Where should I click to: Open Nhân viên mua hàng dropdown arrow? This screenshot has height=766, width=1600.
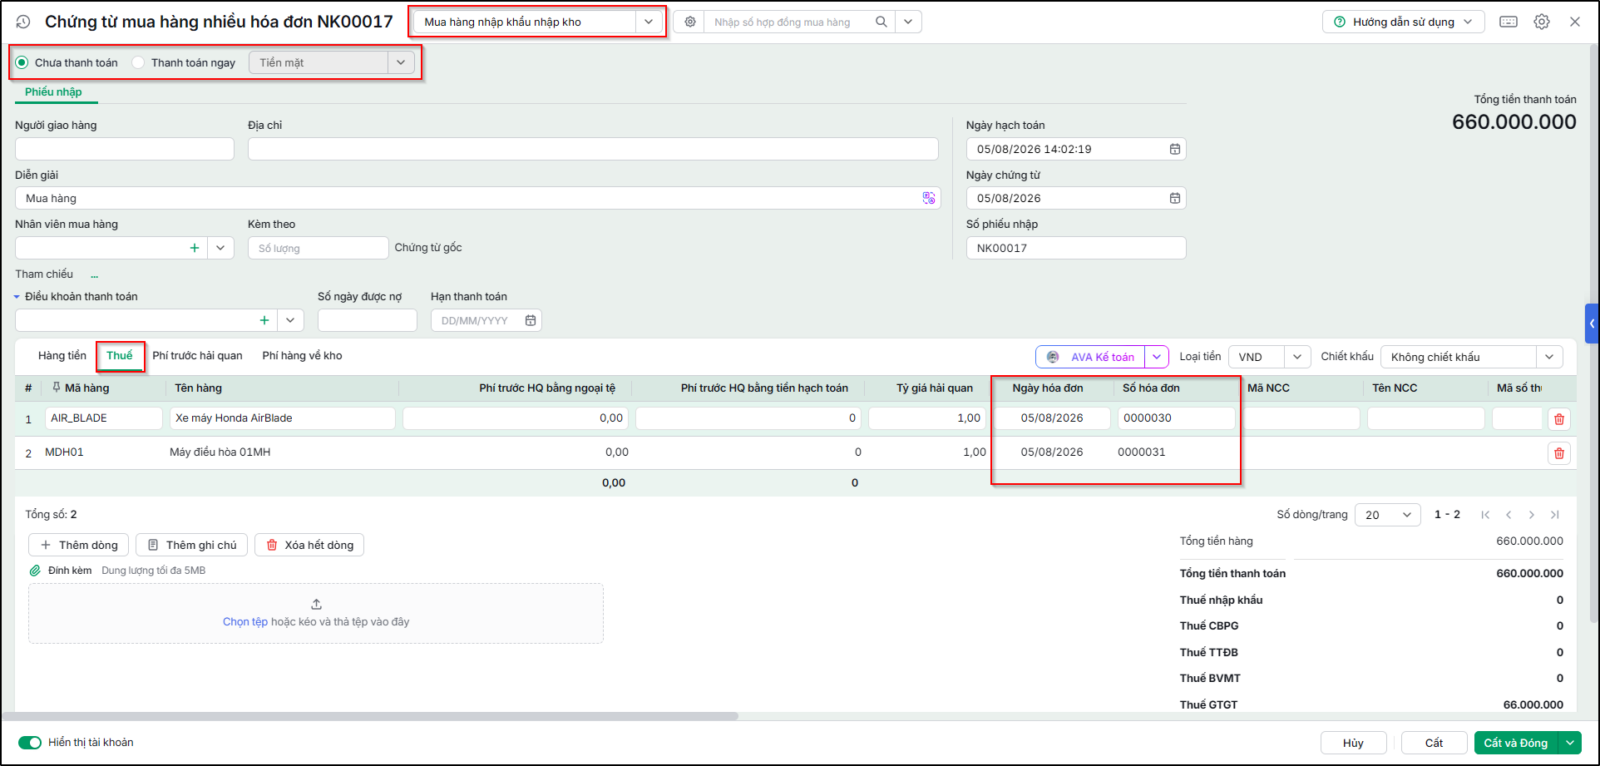[x=221, y=248]
